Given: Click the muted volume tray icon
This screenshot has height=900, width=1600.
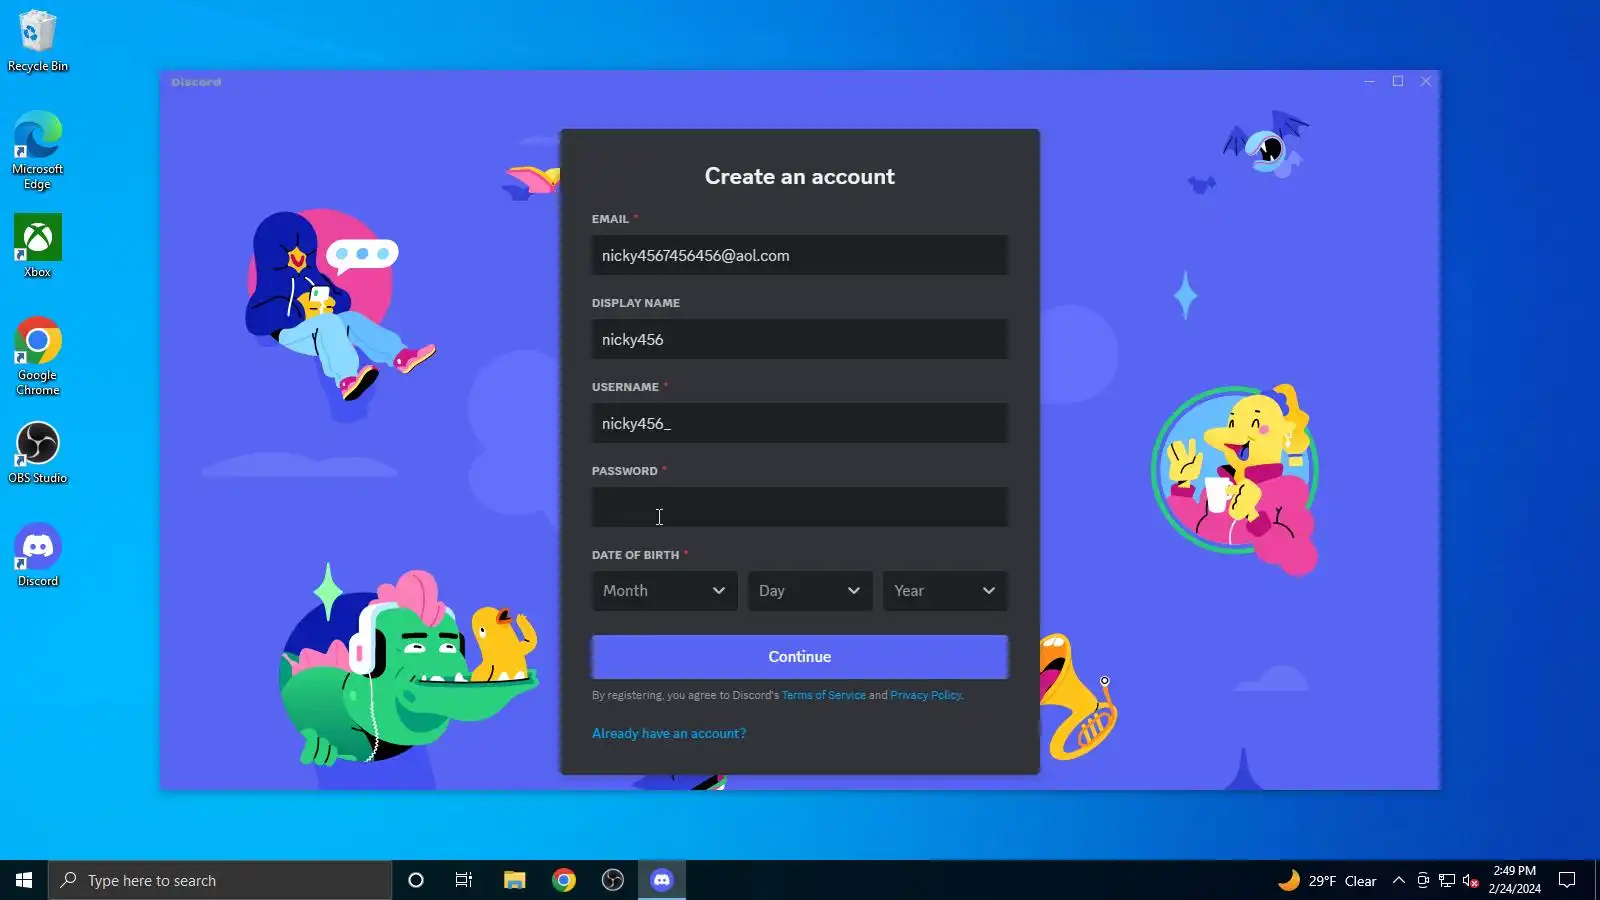Looking at the screenshot, I should [1471, 880].
